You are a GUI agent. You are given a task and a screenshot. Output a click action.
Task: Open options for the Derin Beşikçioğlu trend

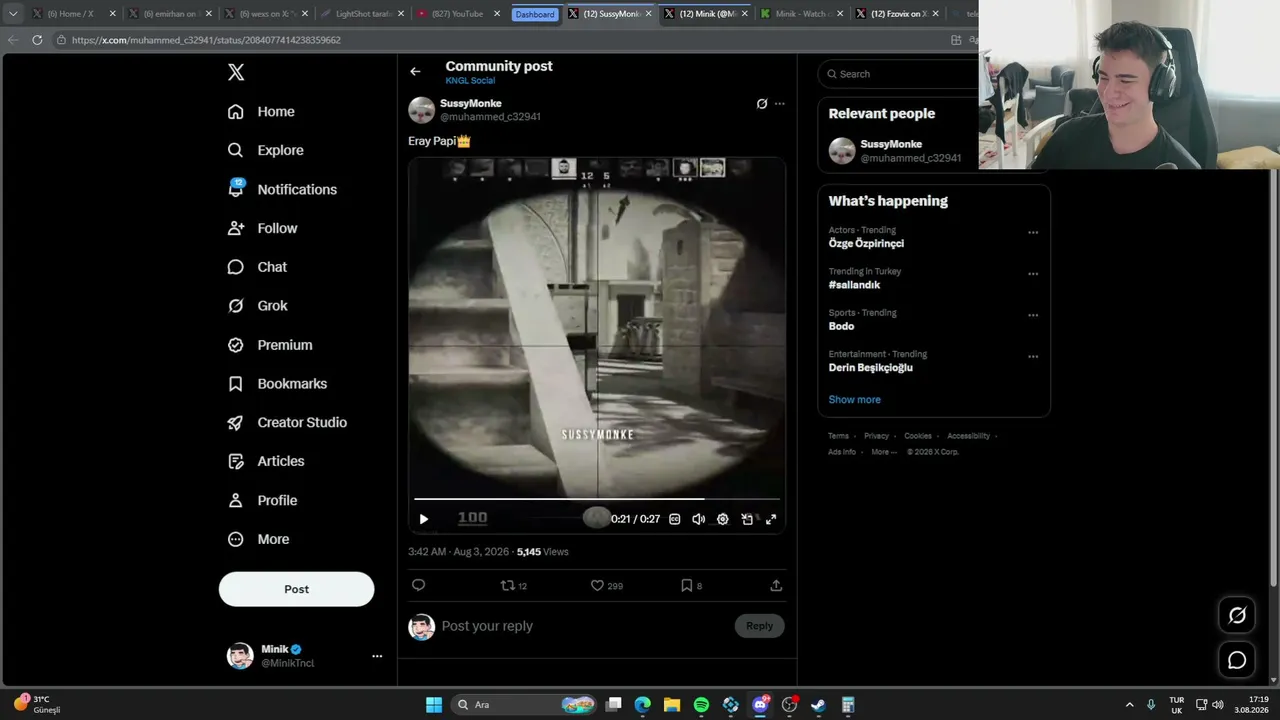(1033, 357)
